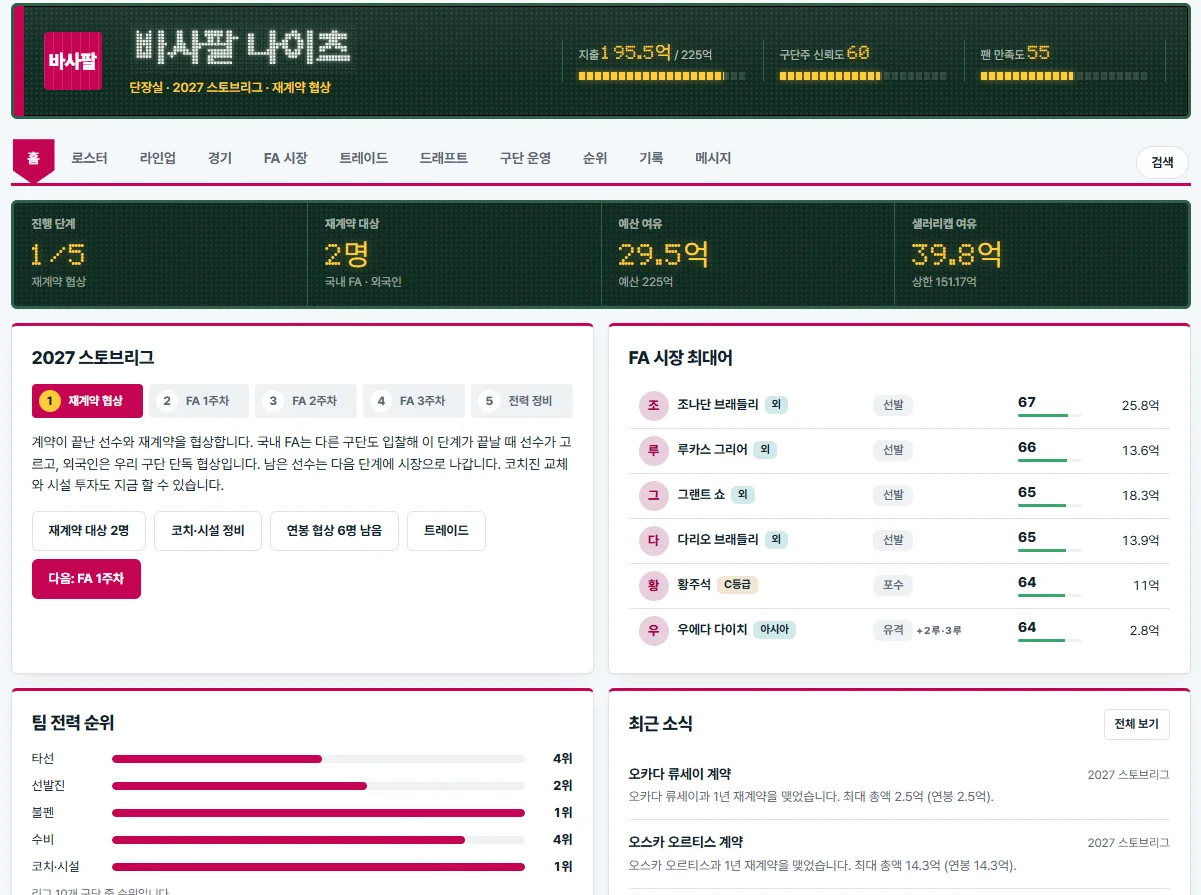
Task: Click the 타선 ranking bar
Action: tap(318, 759)
